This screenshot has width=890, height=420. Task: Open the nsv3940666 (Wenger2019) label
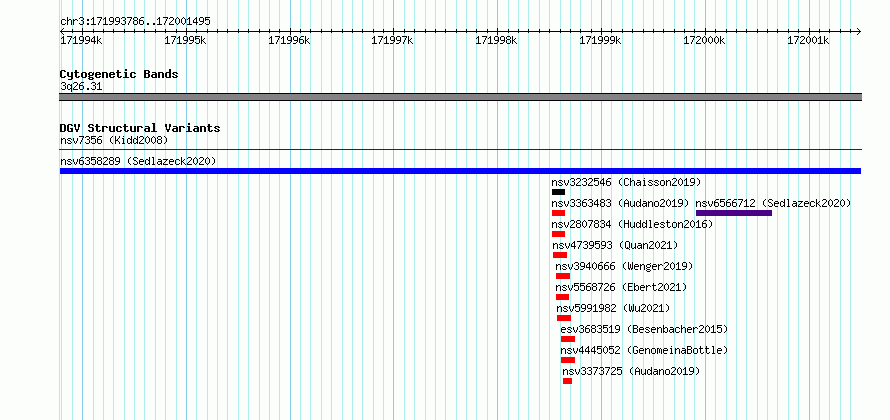(624, 266)
